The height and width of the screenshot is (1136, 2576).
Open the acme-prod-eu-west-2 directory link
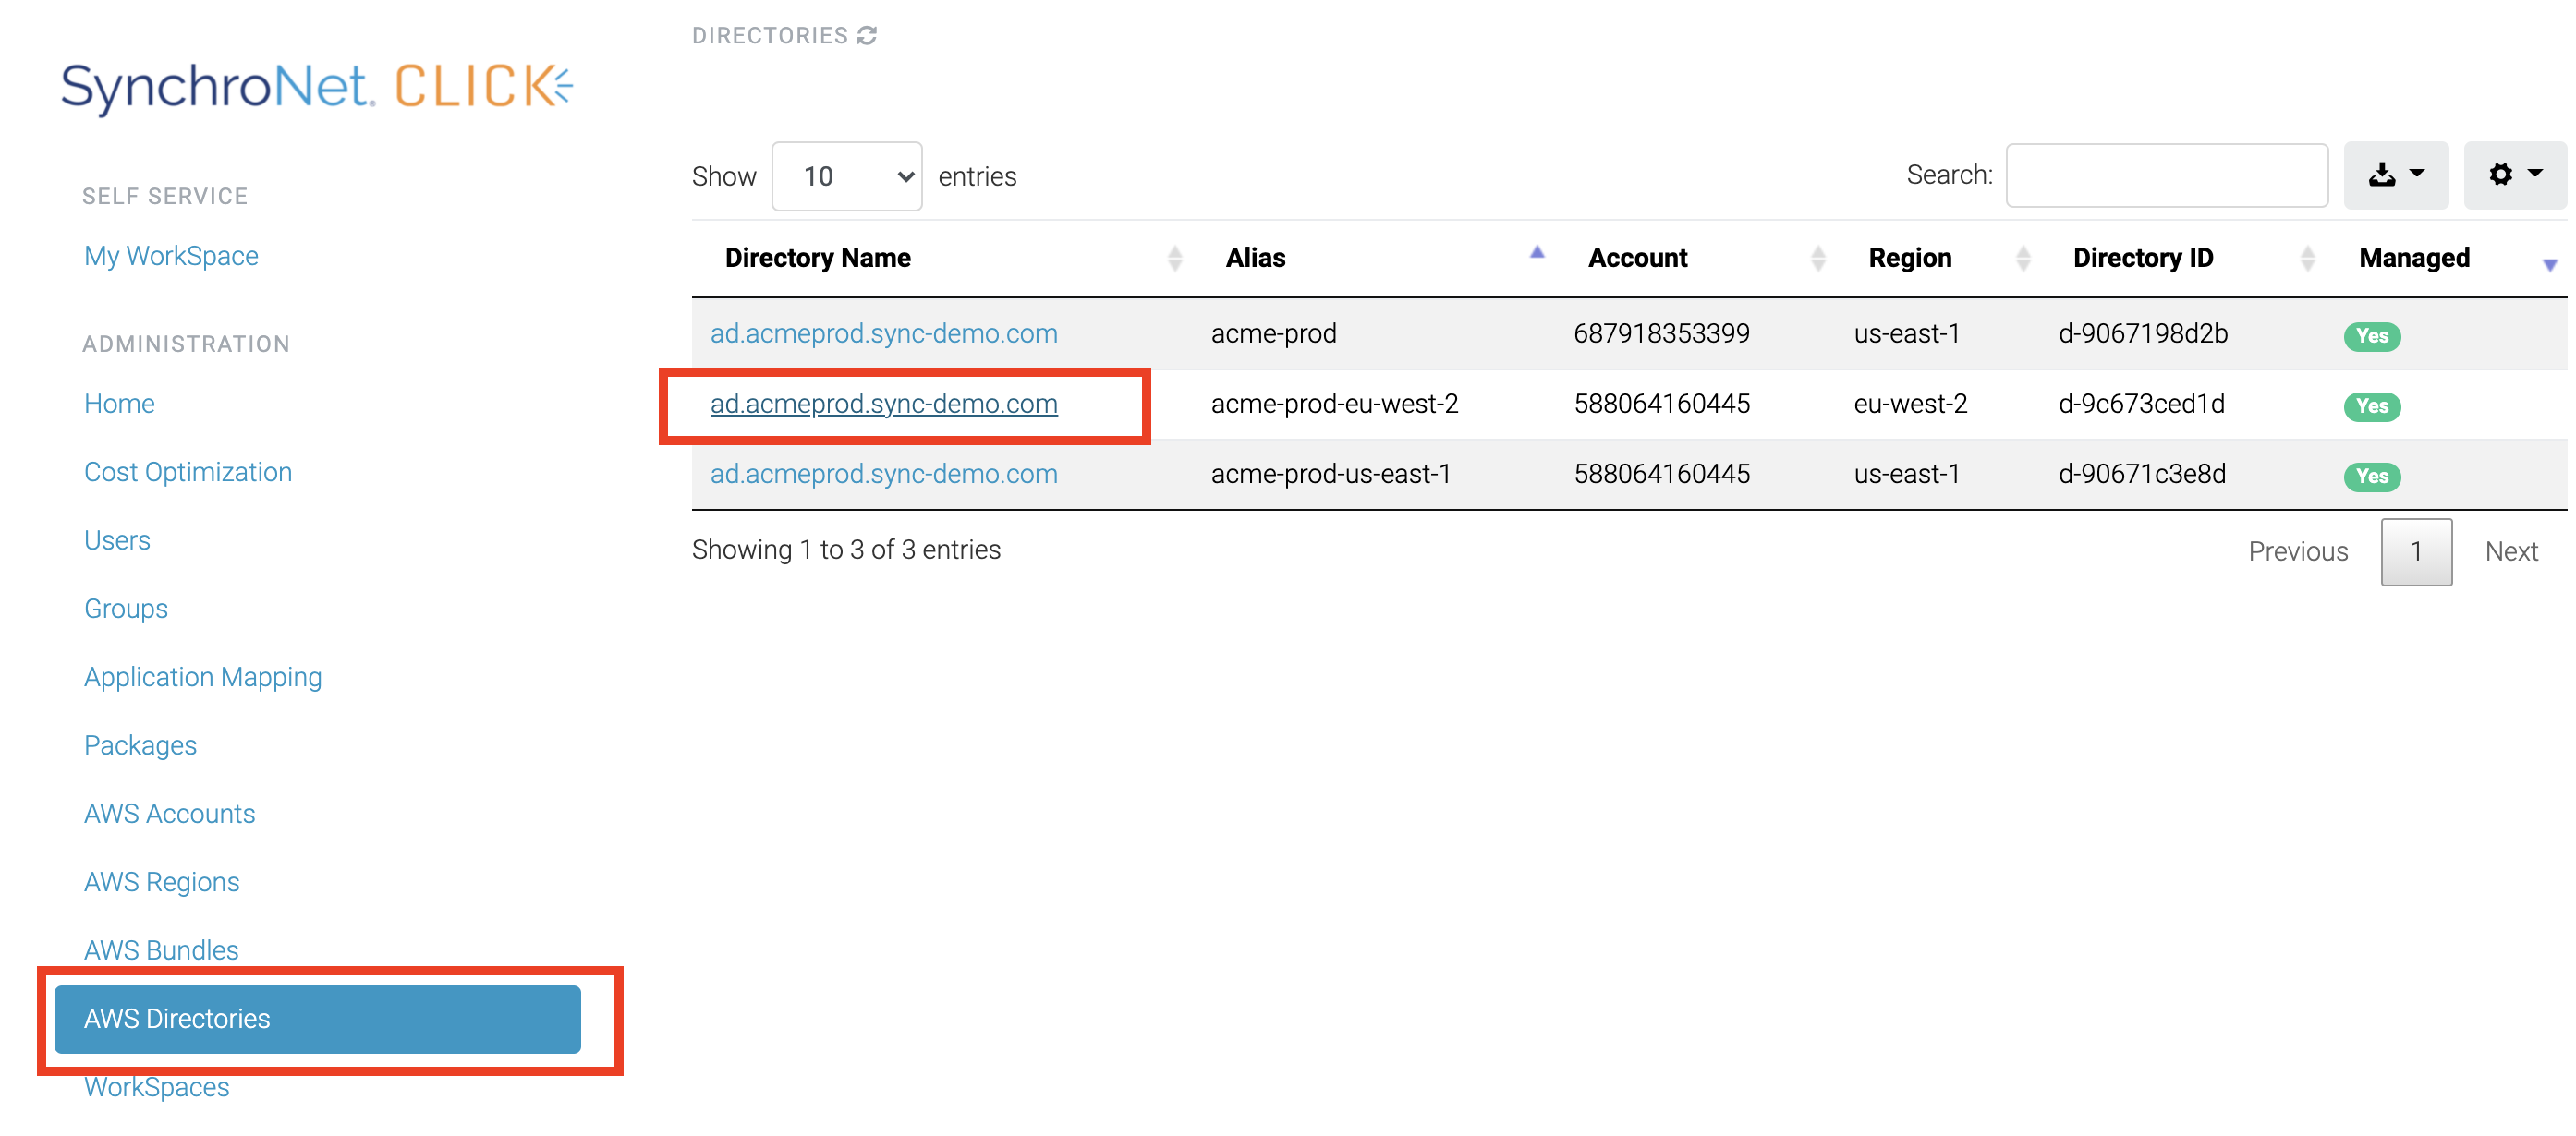point(883,404)
